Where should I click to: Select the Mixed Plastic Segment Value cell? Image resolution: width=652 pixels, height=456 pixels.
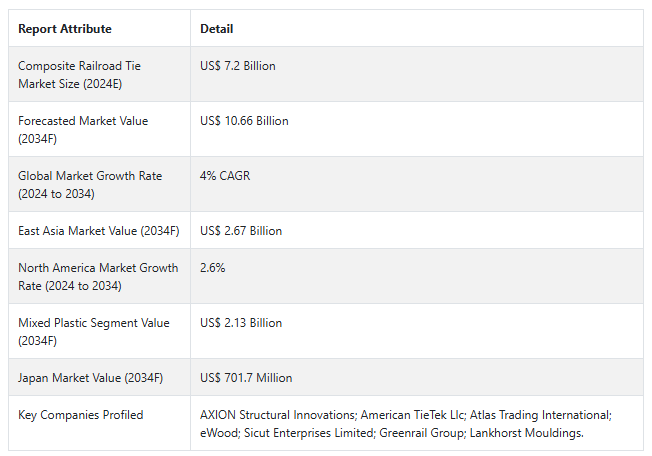click(x=94, y=331)
